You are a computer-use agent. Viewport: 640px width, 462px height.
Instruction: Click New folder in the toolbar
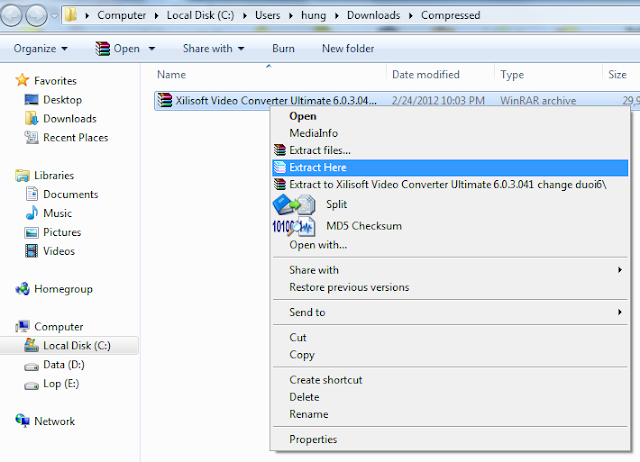(x=348, y=49)
